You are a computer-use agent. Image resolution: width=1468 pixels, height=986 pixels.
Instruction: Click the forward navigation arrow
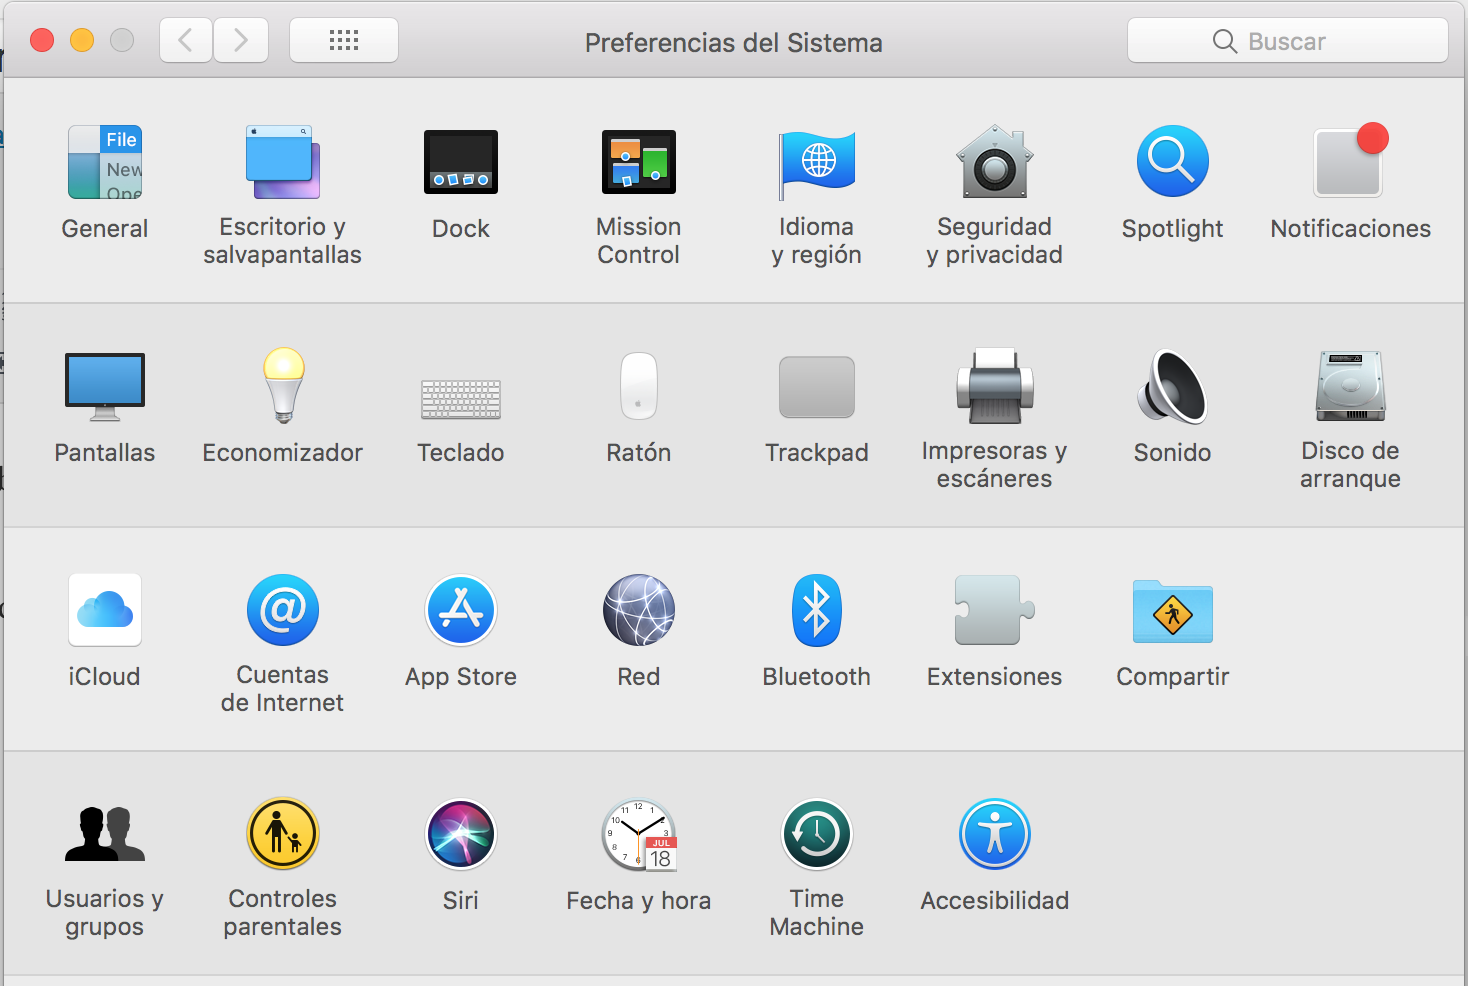point(241,40)
